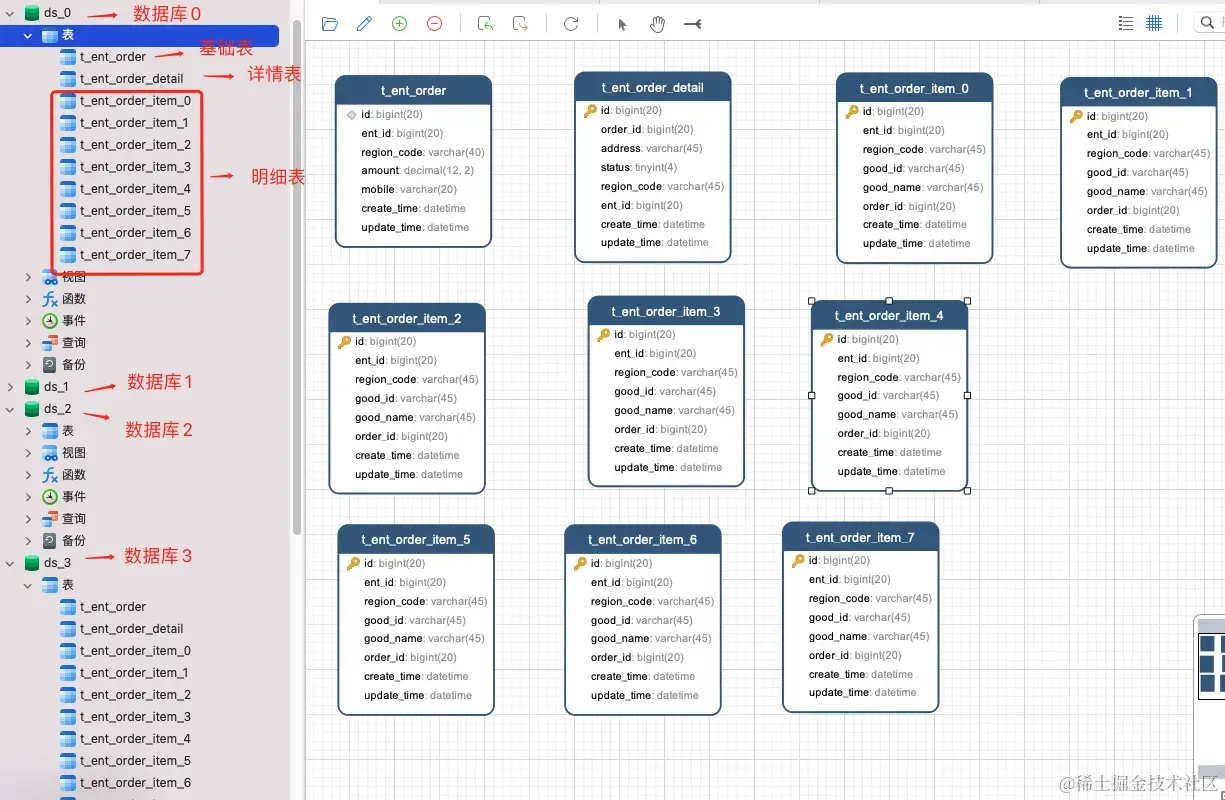Click the import icon with green arrow
This screenshot has width=1225, height=800.
(485, 23)
